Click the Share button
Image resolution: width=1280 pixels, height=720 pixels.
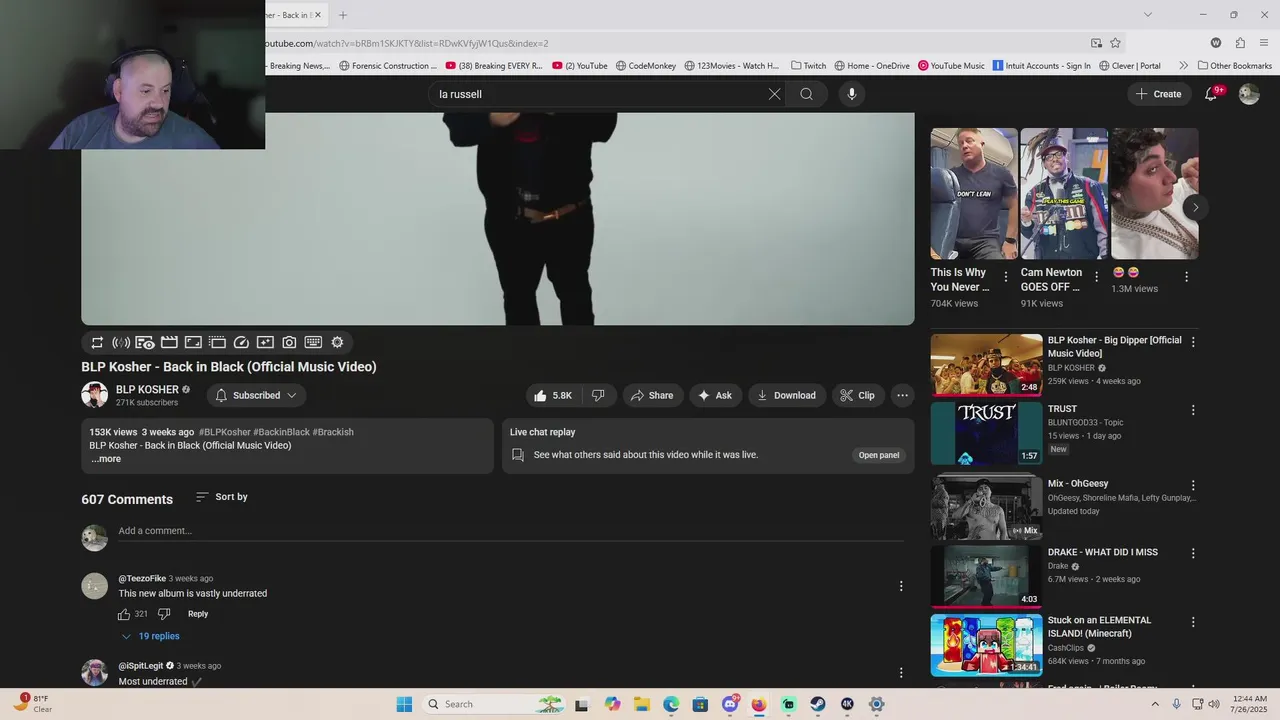click(x=651, y=395)
